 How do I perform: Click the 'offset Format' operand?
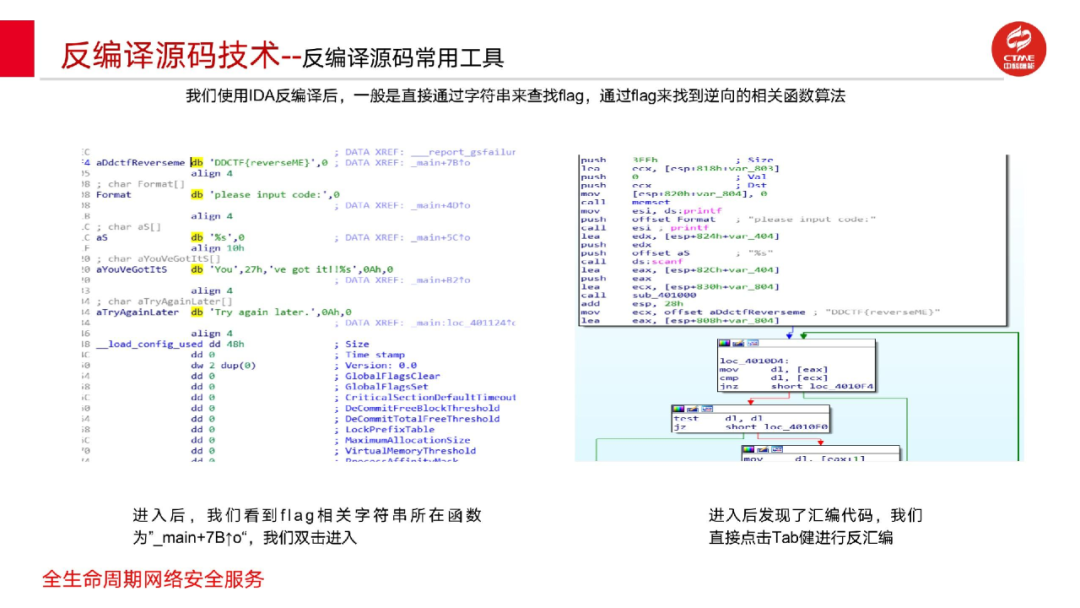674,220
